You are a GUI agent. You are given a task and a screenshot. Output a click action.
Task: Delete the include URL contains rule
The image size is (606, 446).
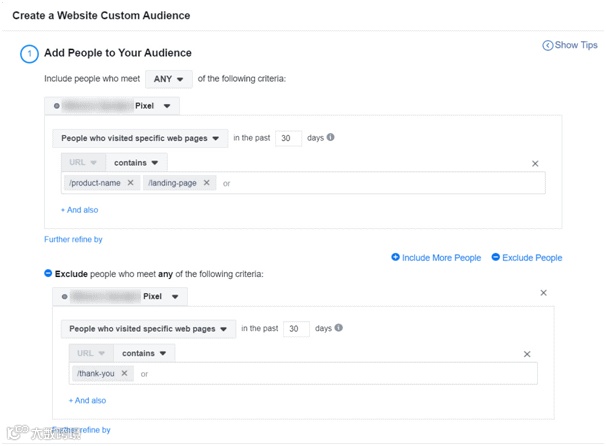pyautogui.click(x=535, y=163)
